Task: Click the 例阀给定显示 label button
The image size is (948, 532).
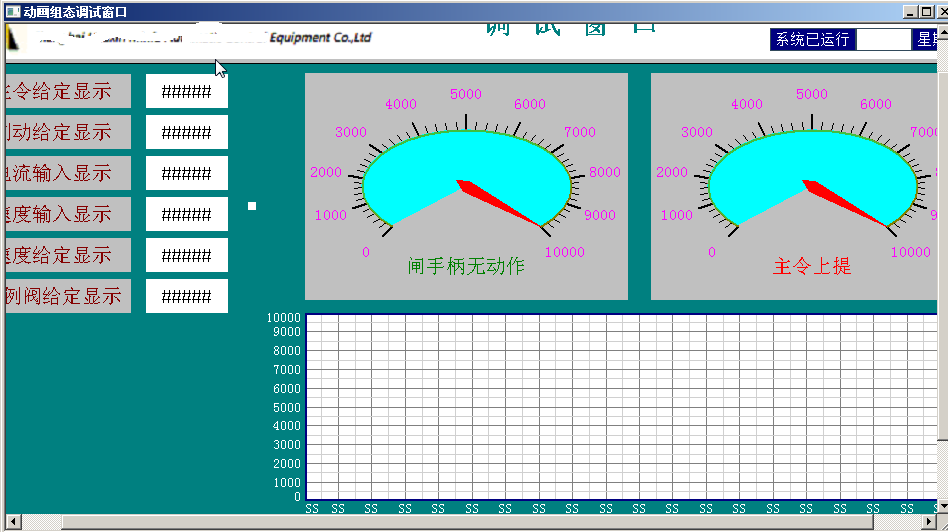Action: (x=66, y=296)
